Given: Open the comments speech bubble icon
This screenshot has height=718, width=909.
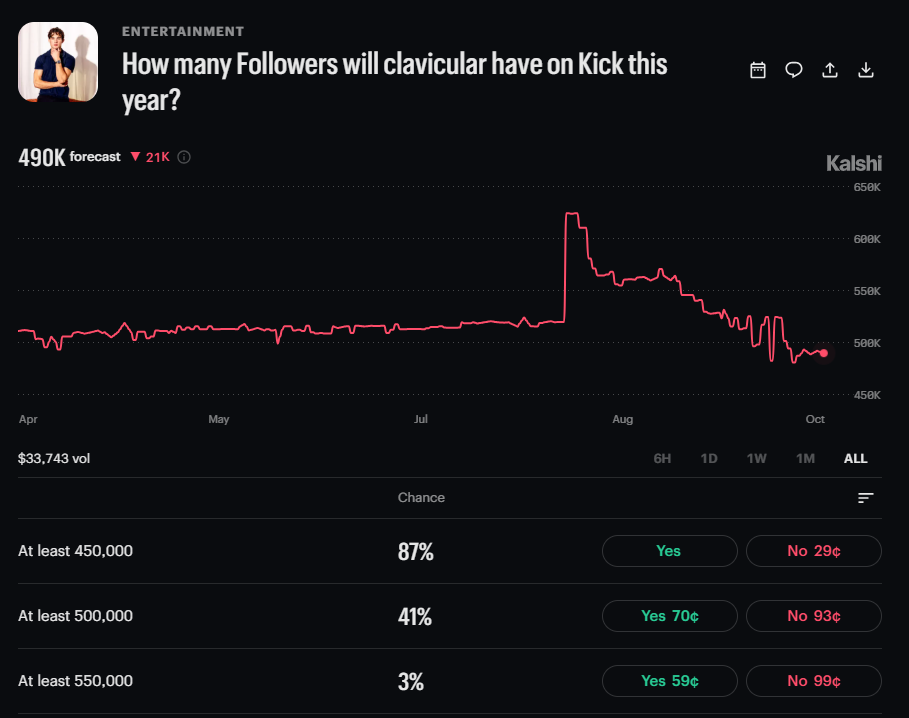Looking at the screenshot, I should pos(794,70).
